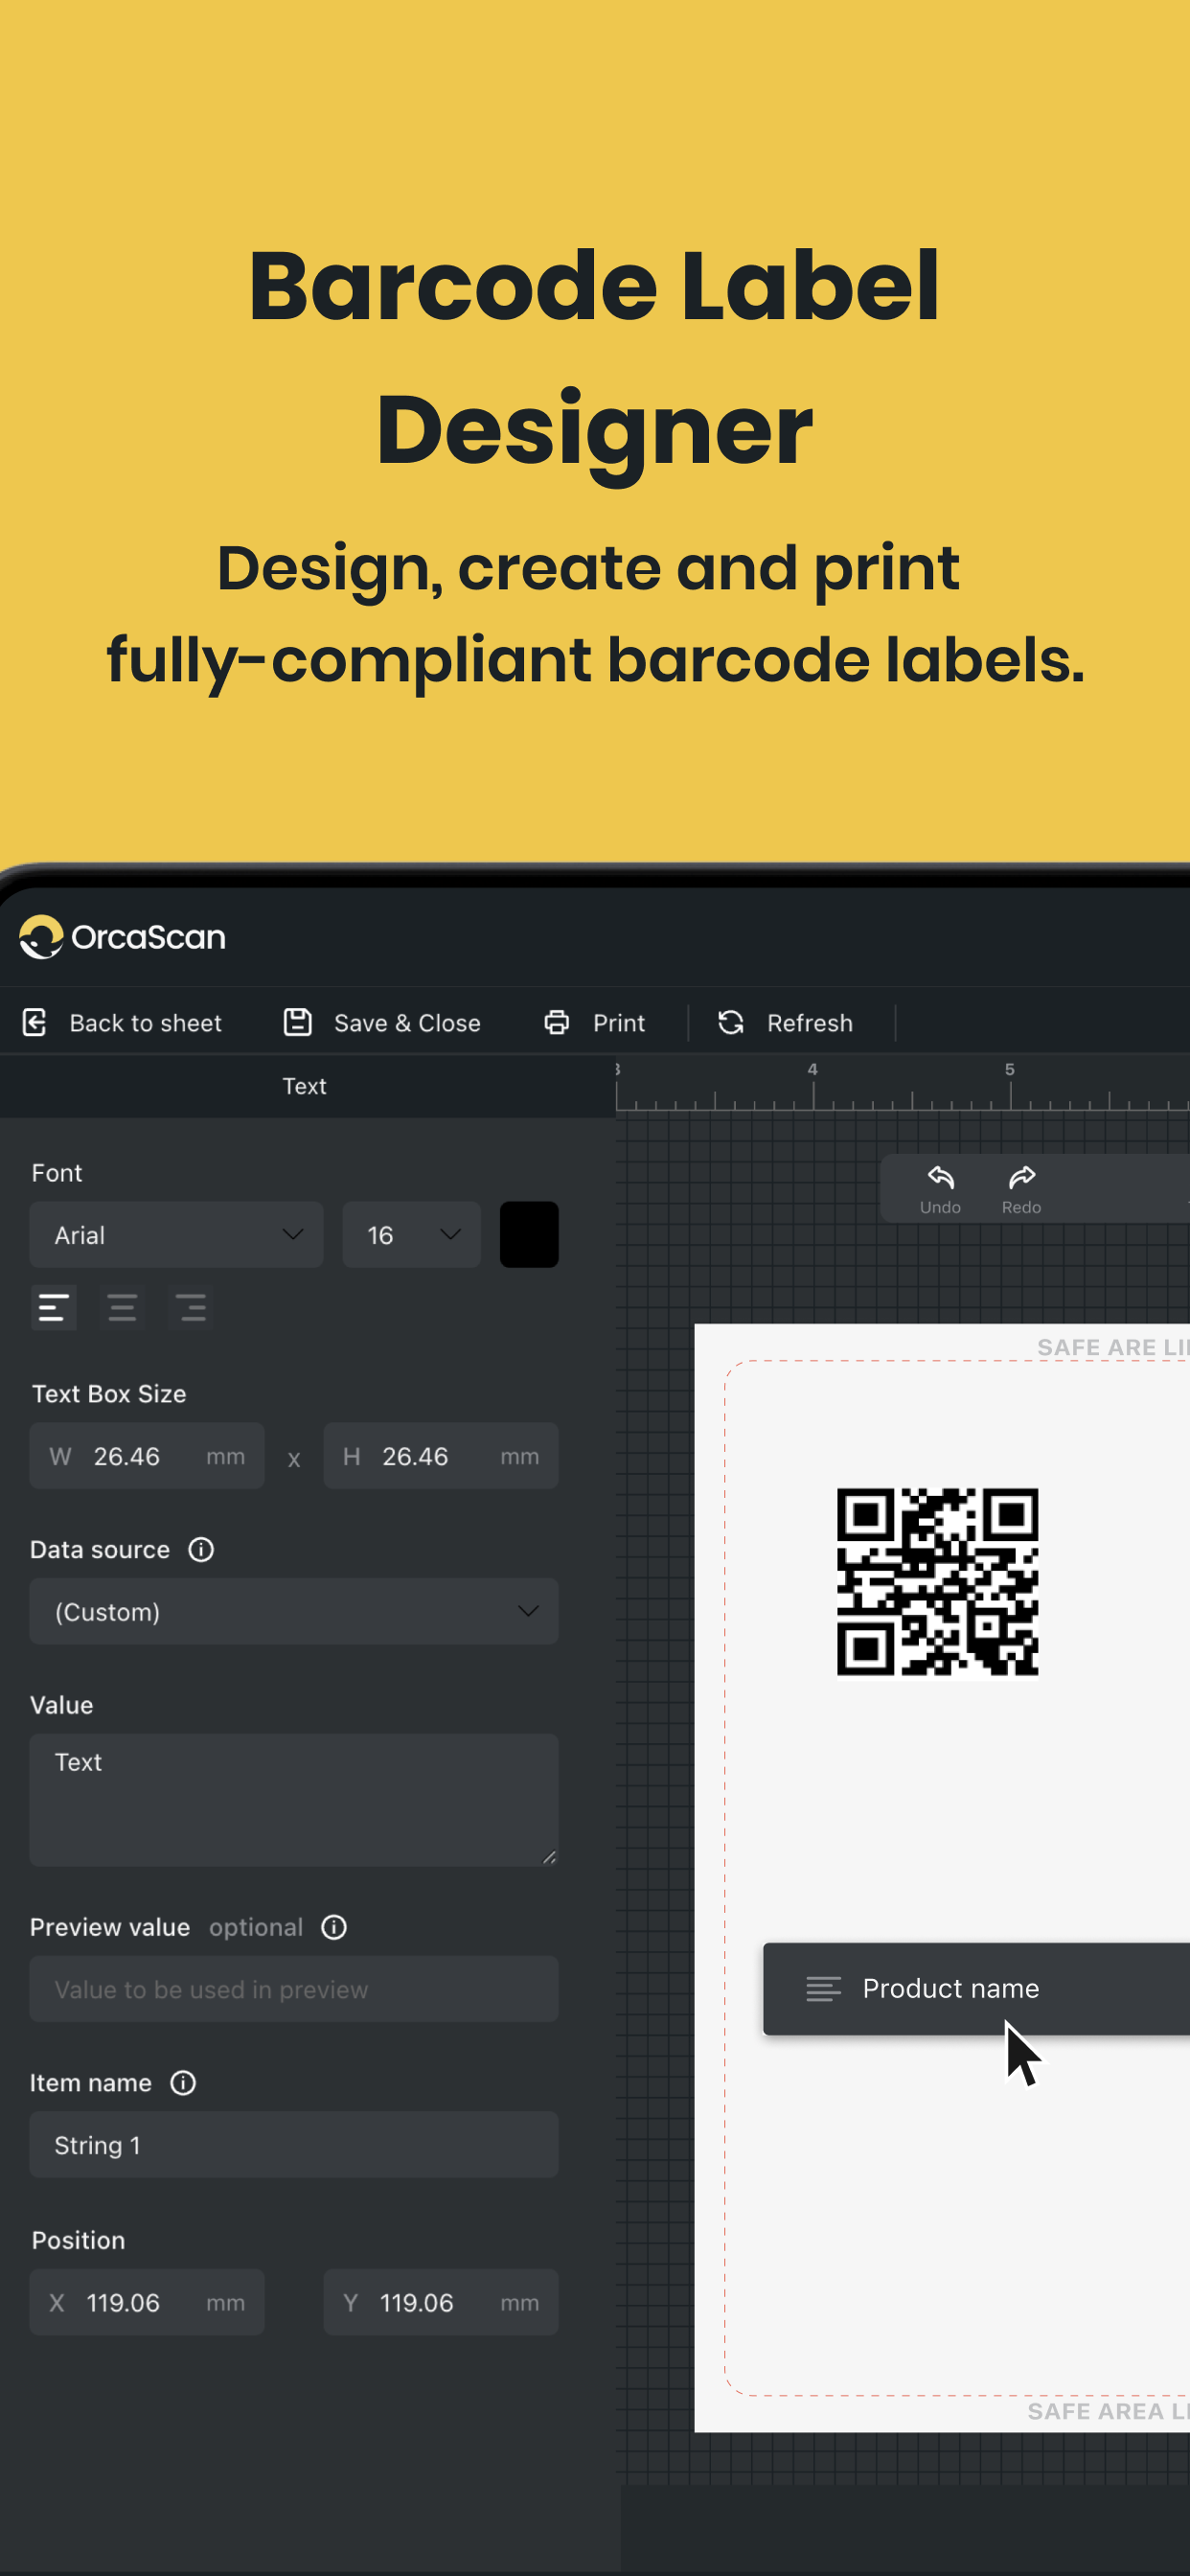Align text to the left

(53, 1307)
